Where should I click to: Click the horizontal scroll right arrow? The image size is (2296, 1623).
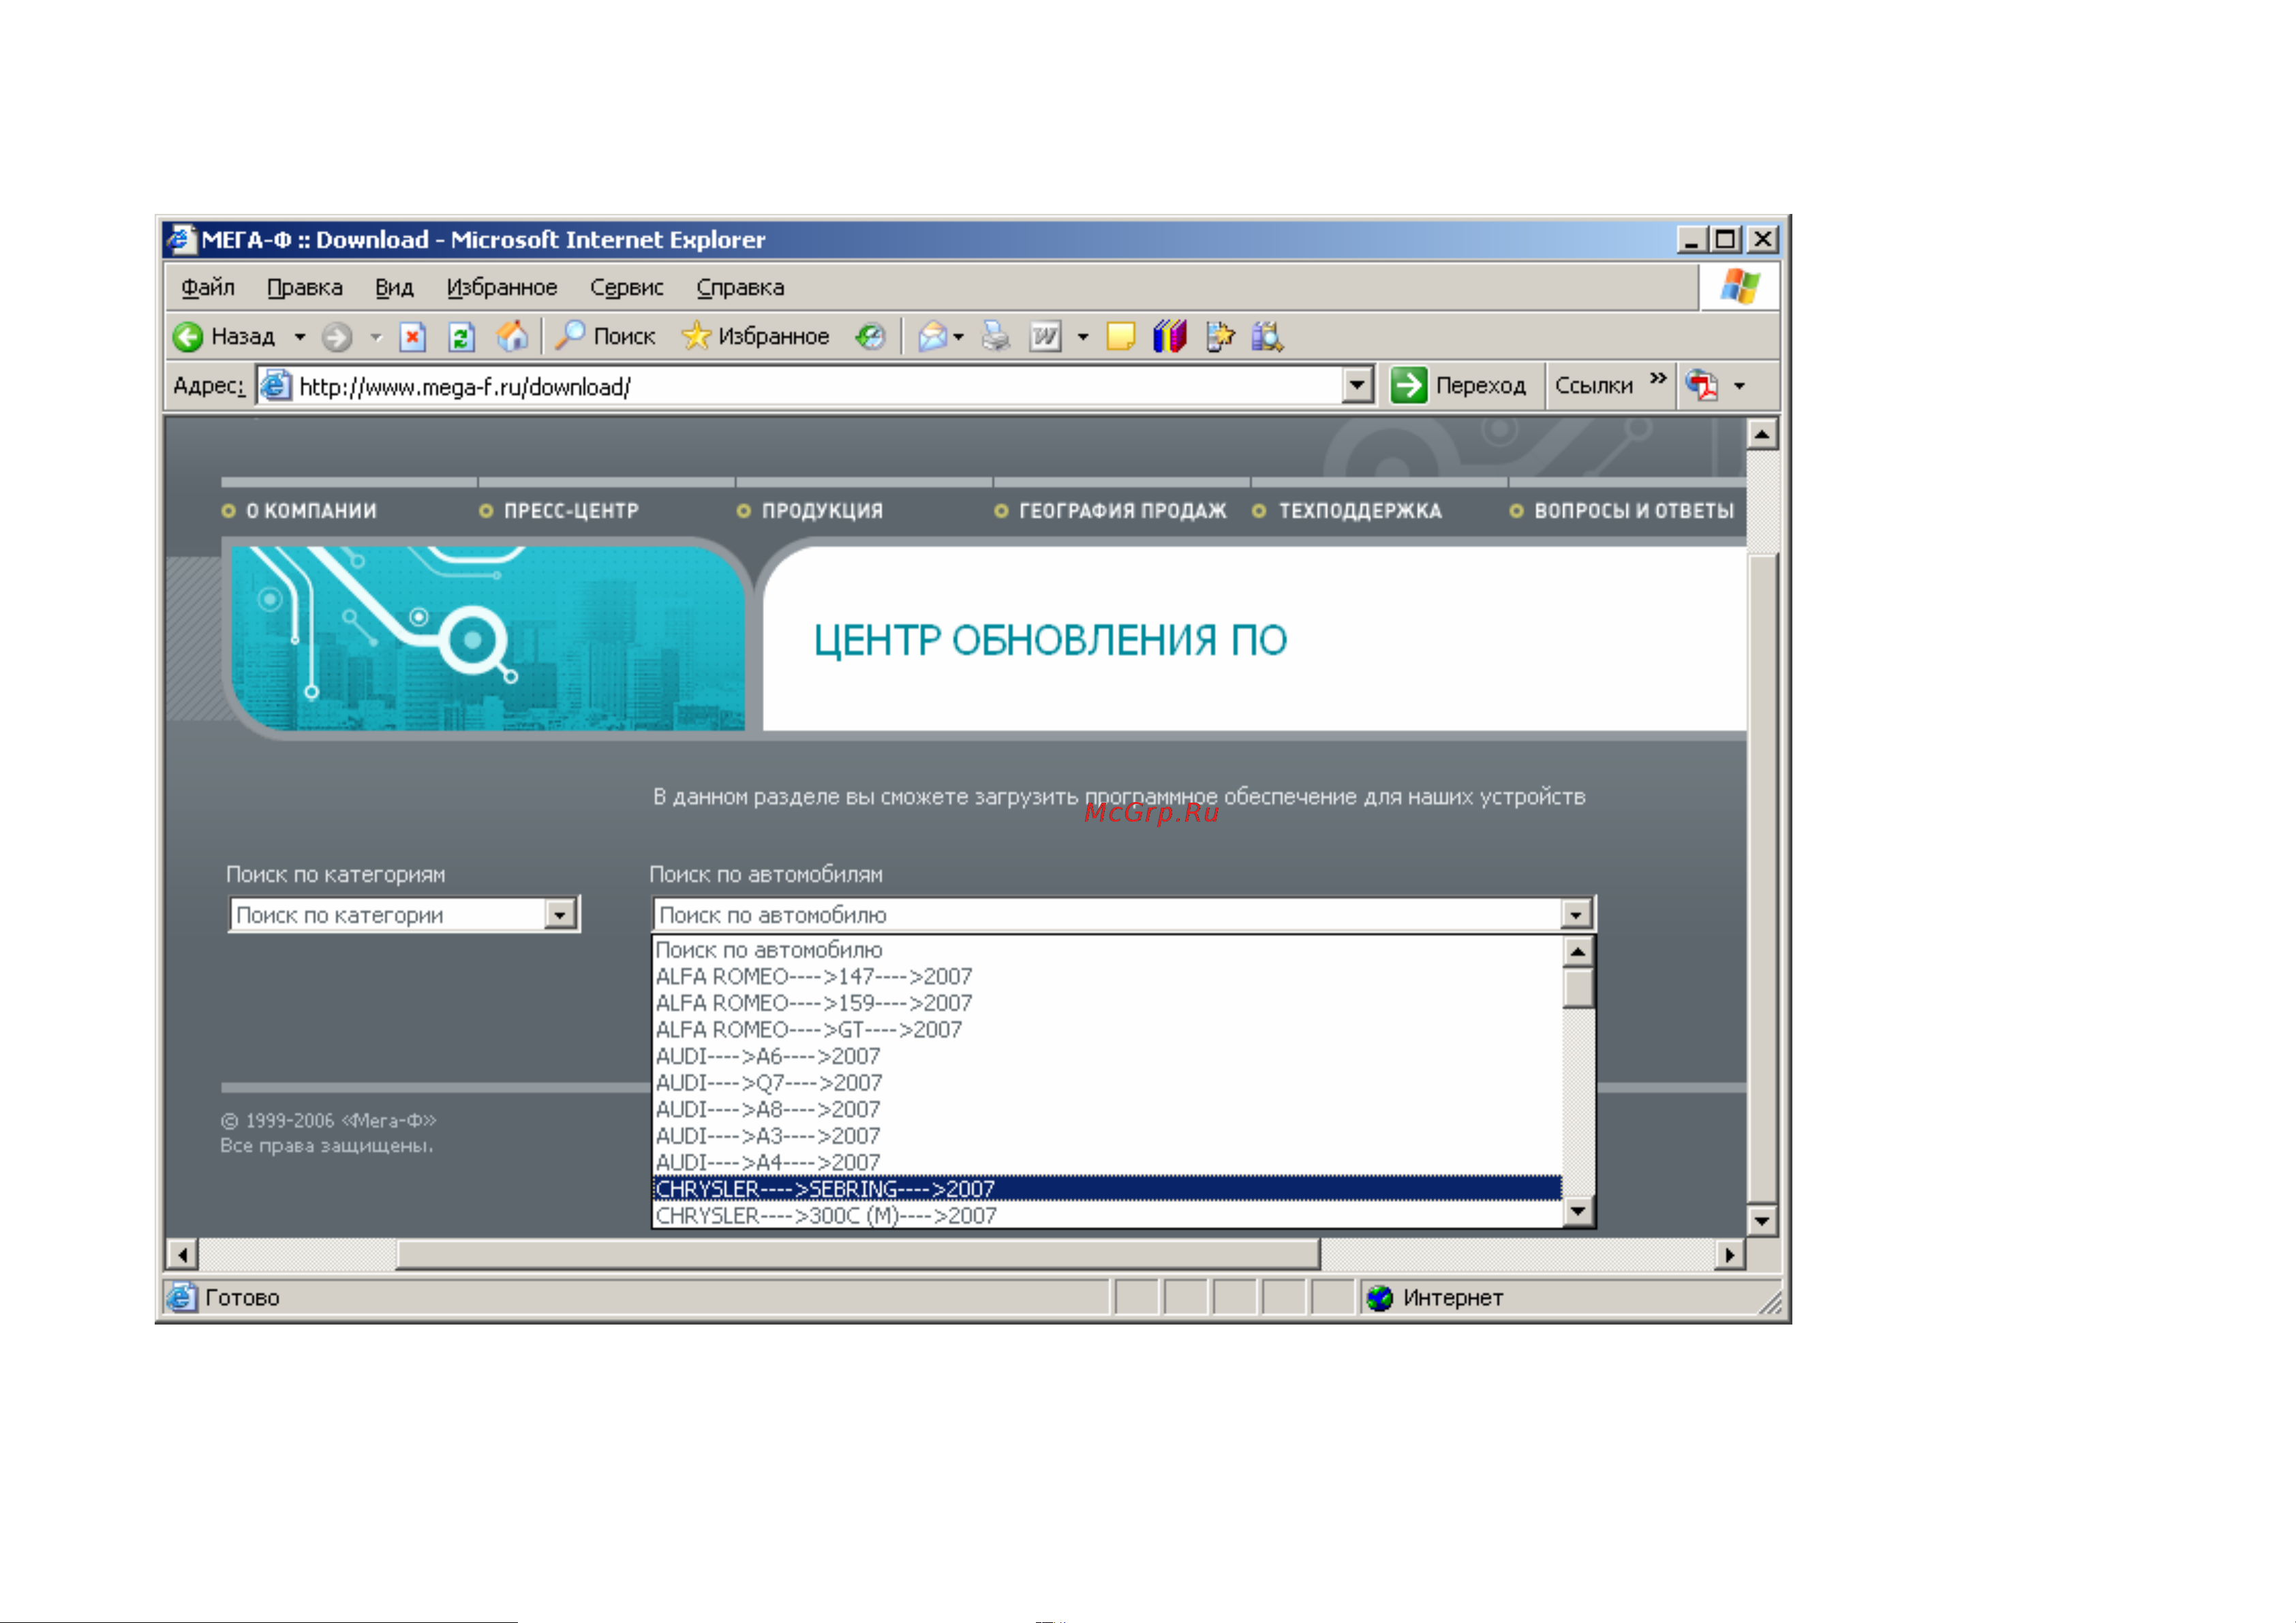point(1730,1254)
